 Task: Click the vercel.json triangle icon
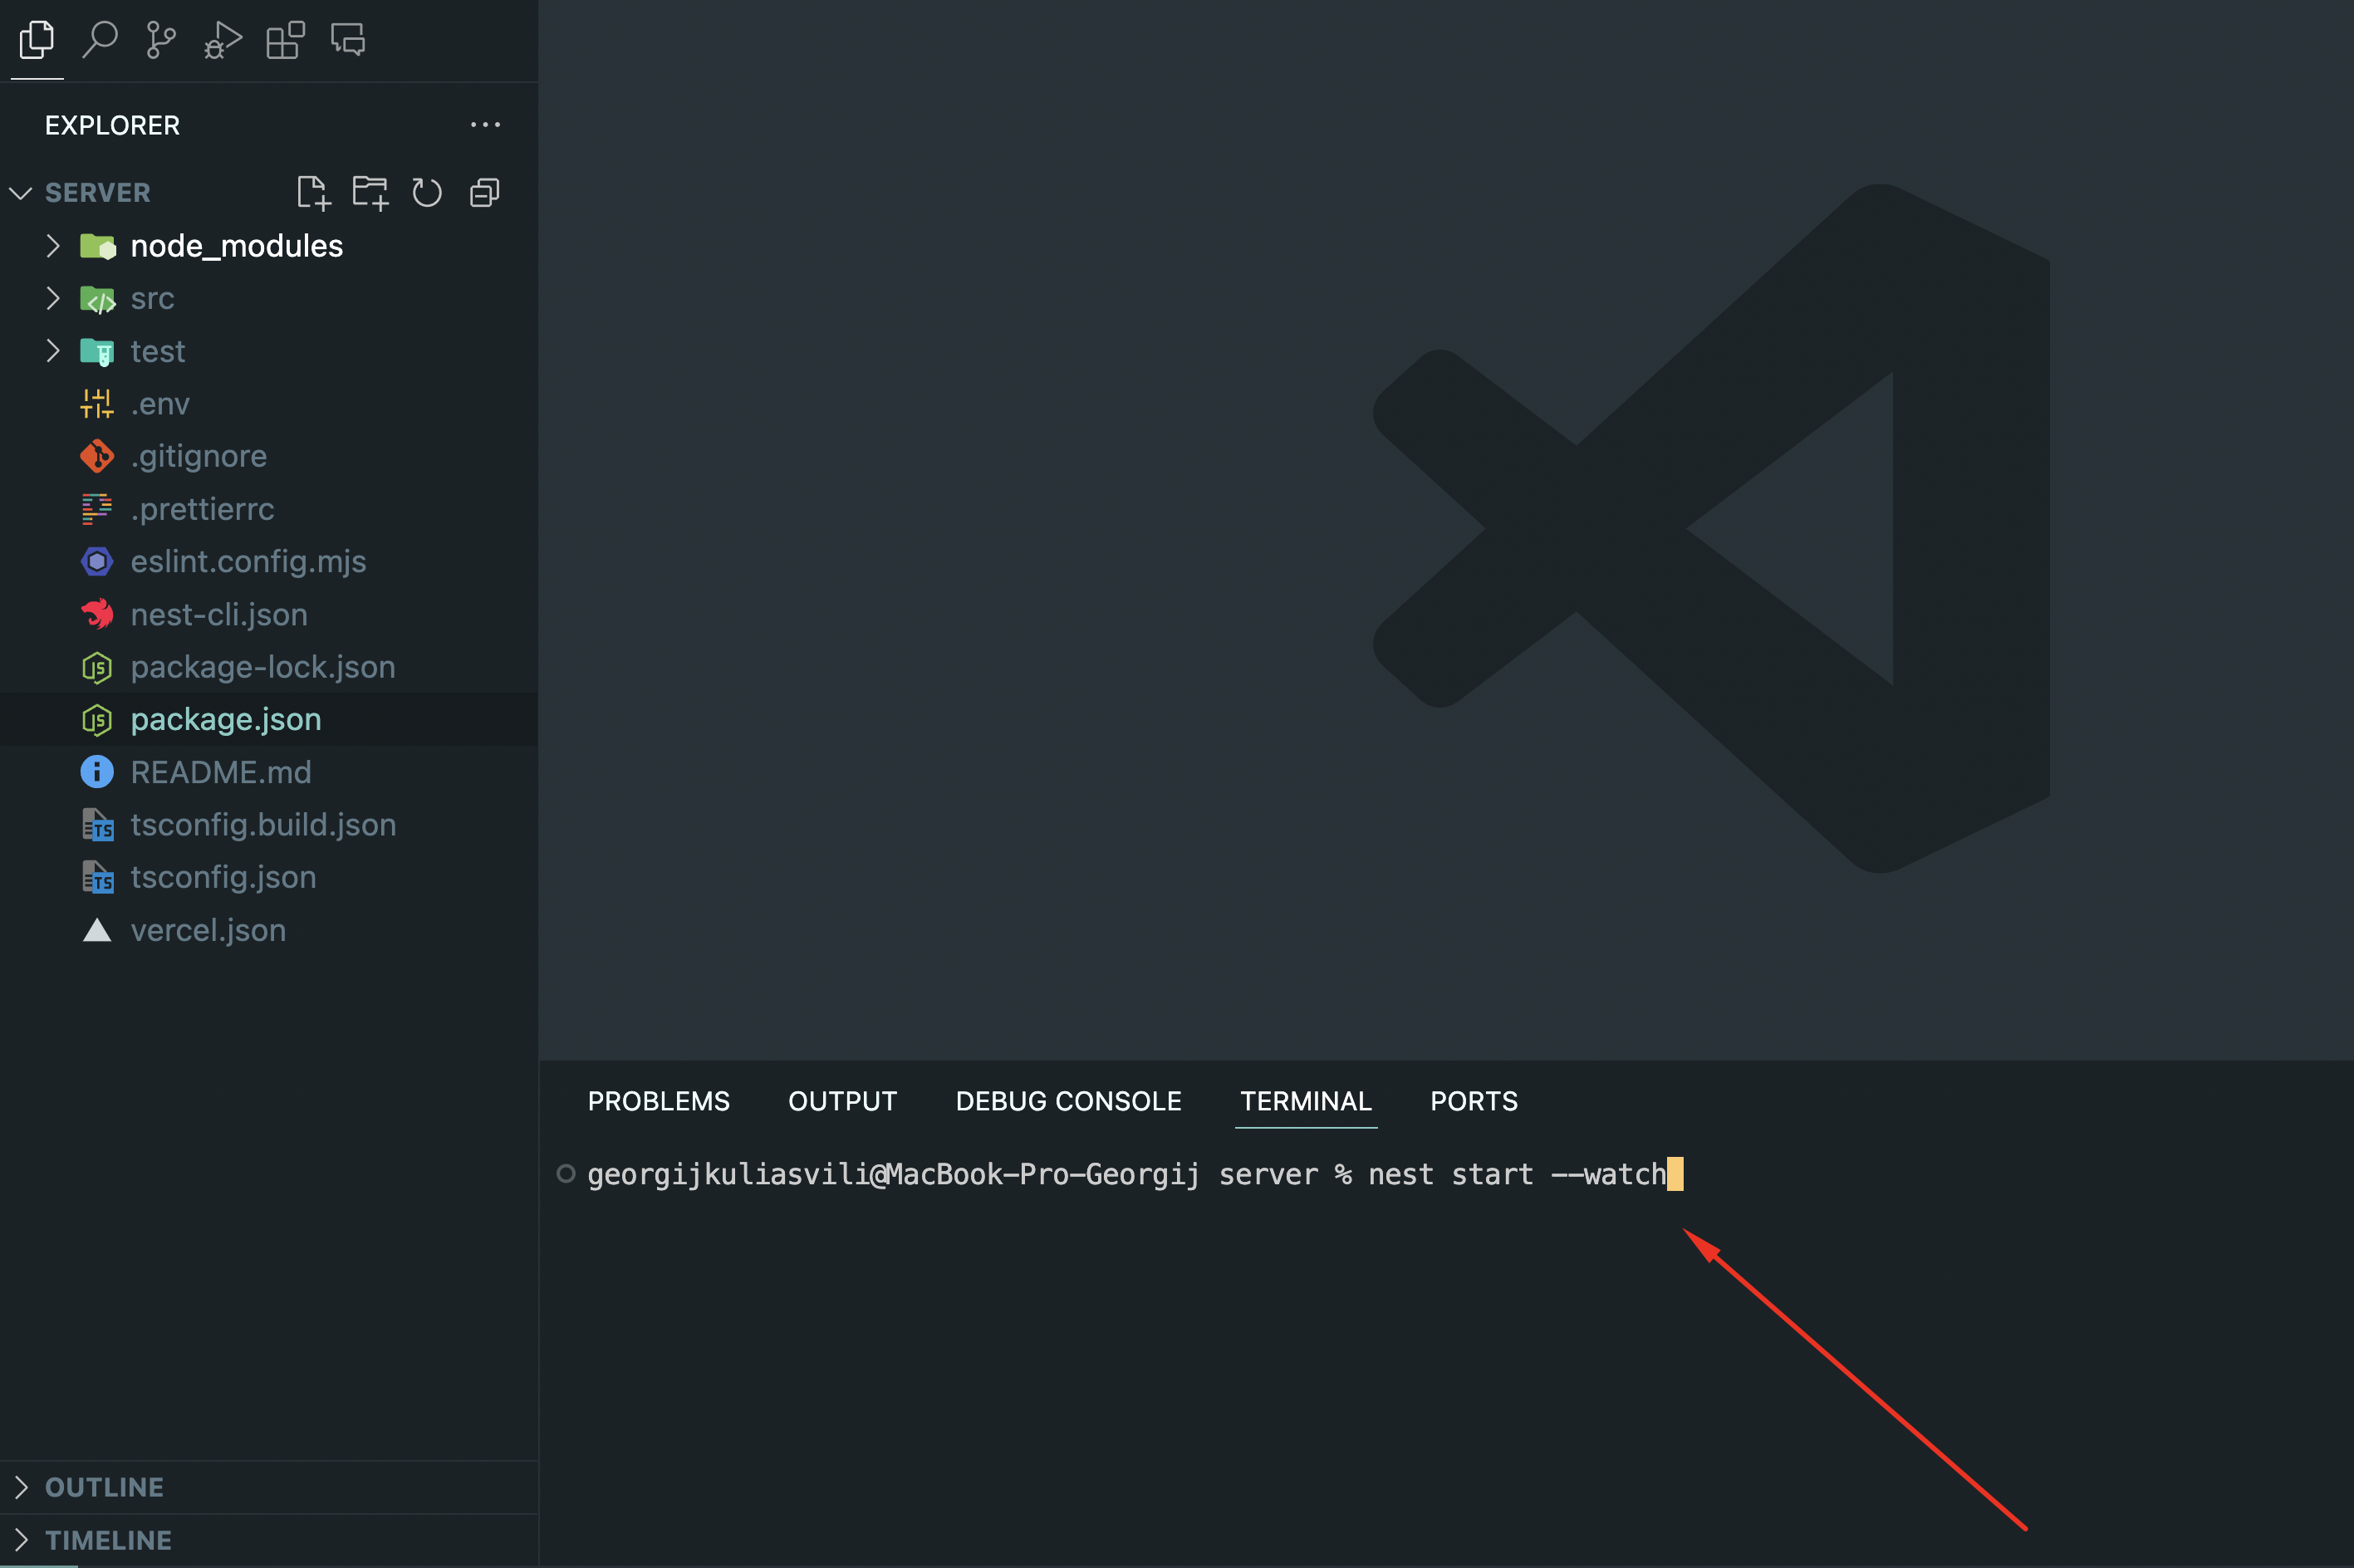tap(97, 930)
